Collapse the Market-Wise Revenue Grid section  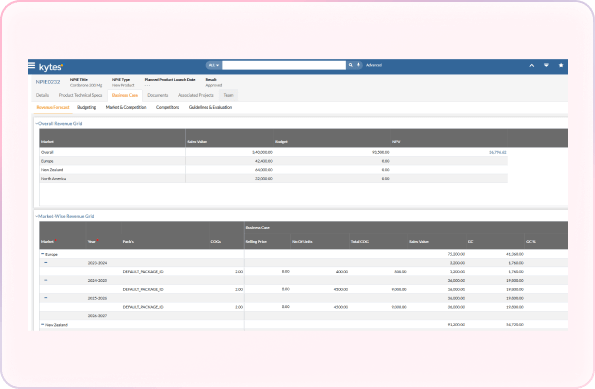37,216
